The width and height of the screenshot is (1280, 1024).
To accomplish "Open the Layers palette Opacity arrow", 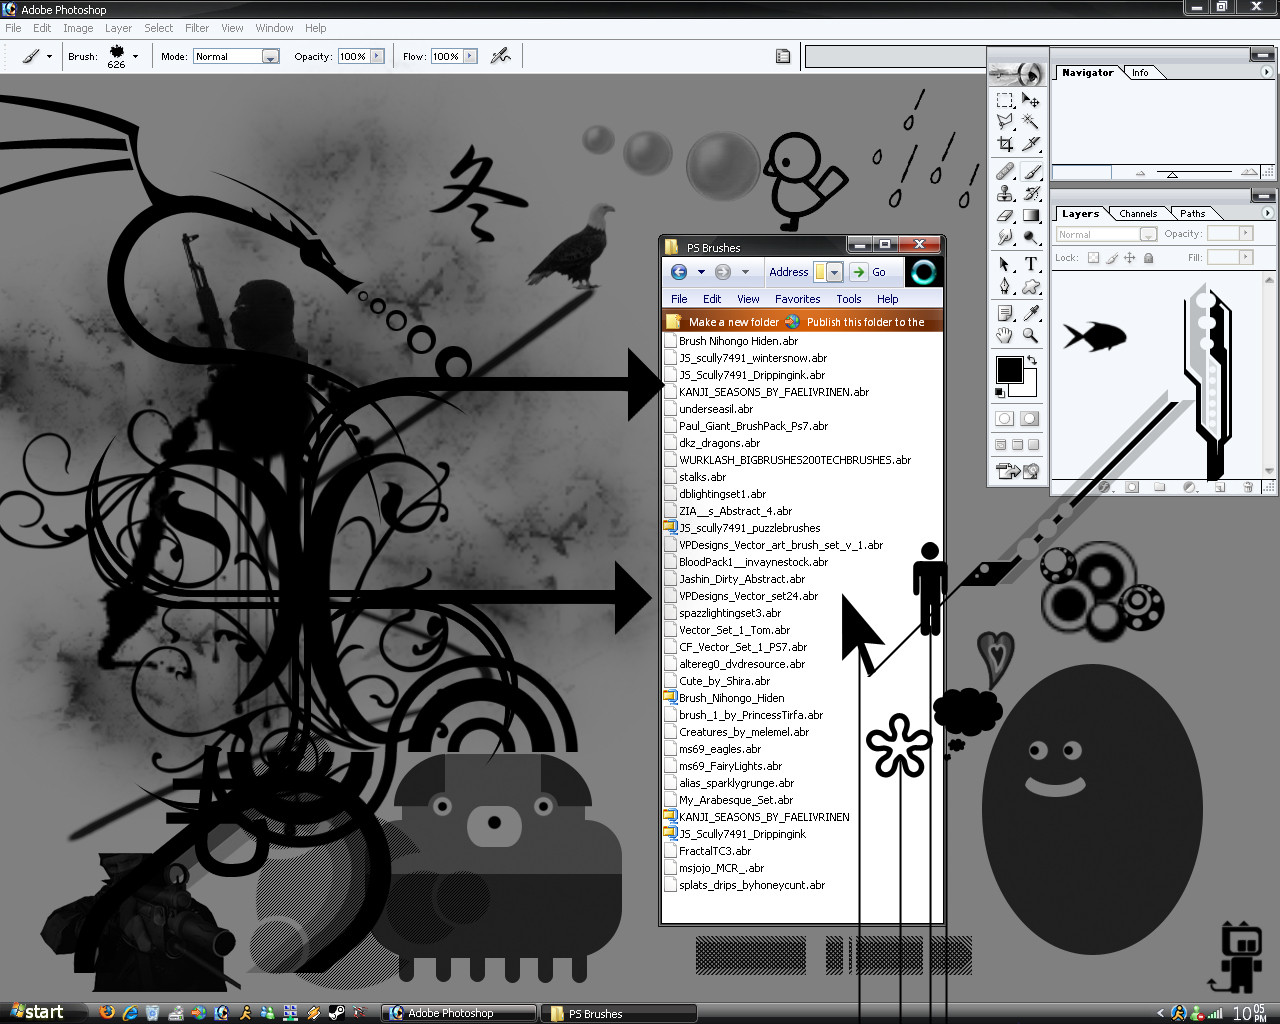I will [1246, 233].
